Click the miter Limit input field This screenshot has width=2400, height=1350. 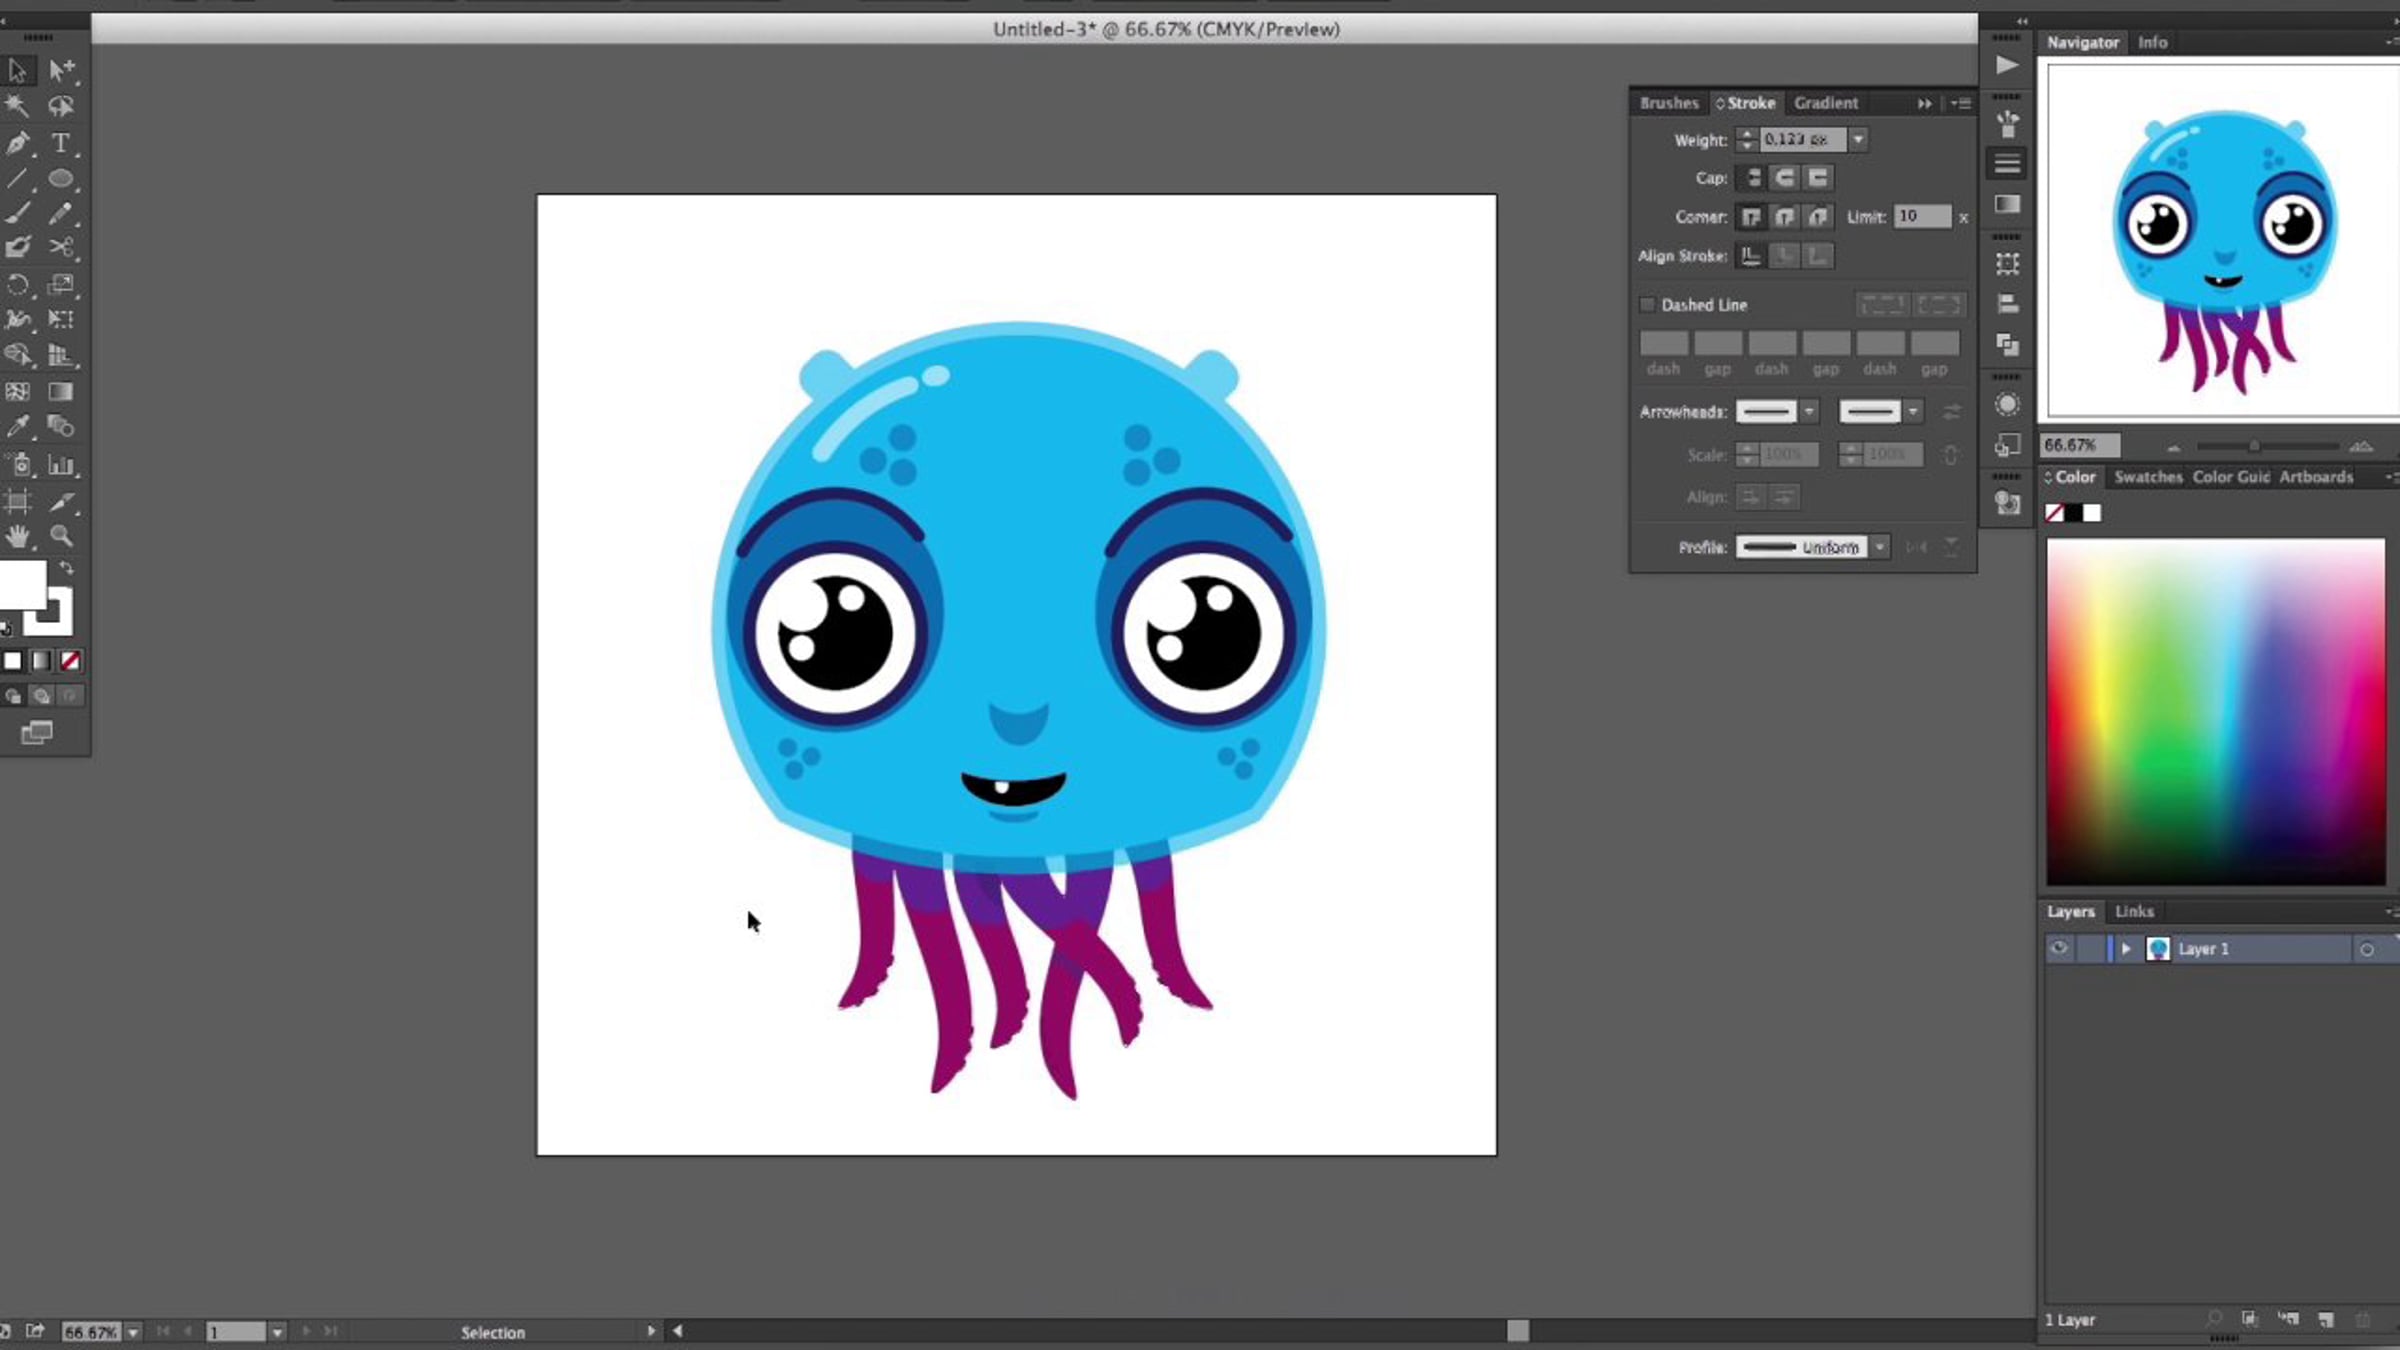click(x=1922, y=216)
